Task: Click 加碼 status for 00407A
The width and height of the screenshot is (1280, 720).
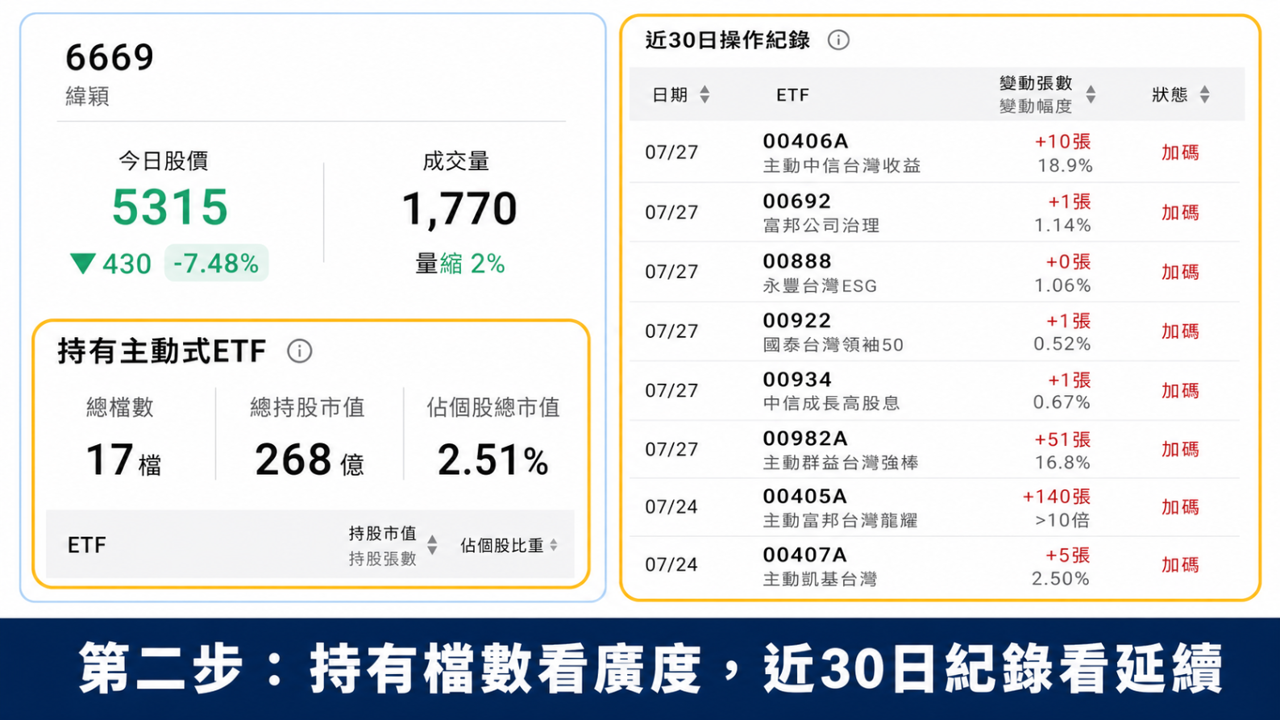Action: tap(1180, 566)
